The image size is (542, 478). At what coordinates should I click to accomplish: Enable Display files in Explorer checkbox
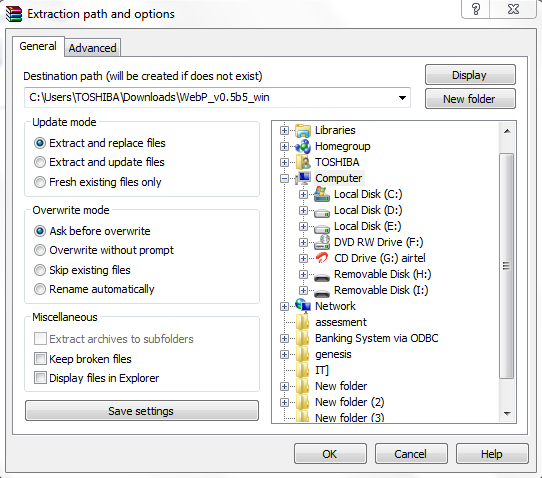coord(40,378)
